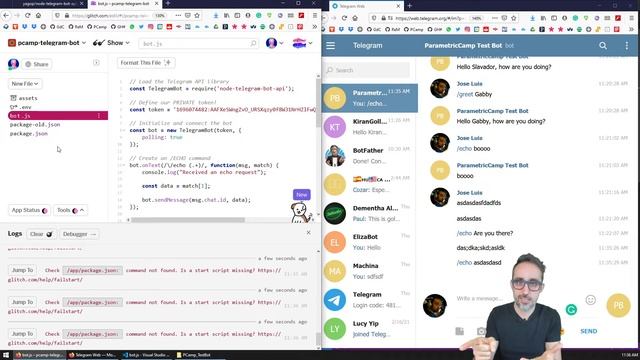Image resolution: width=640 pixels, height=360 pixels.
Task: Expand the New File dropdown
Action: [24, 84]
